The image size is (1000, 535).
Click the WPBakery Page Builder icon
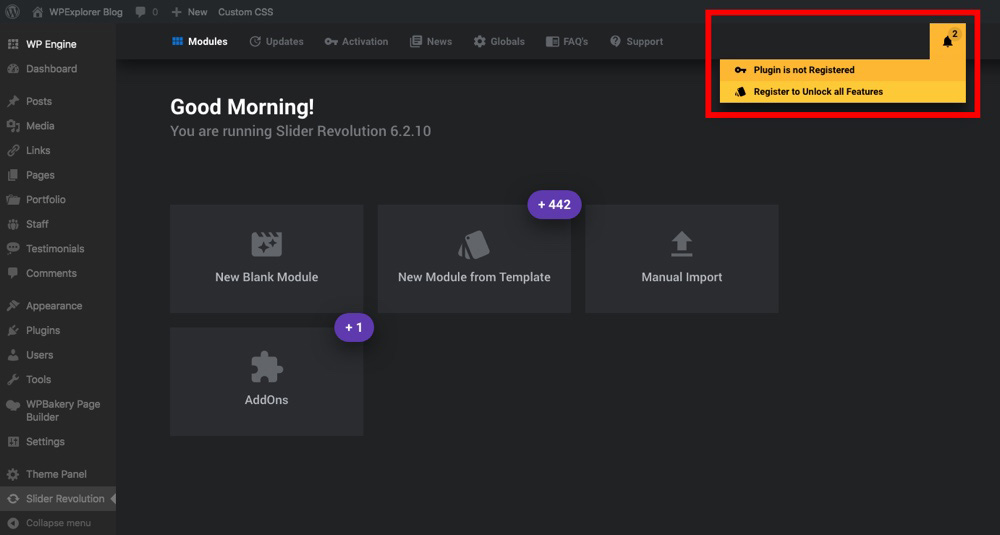pyautogui.click(x=13, y=405)
